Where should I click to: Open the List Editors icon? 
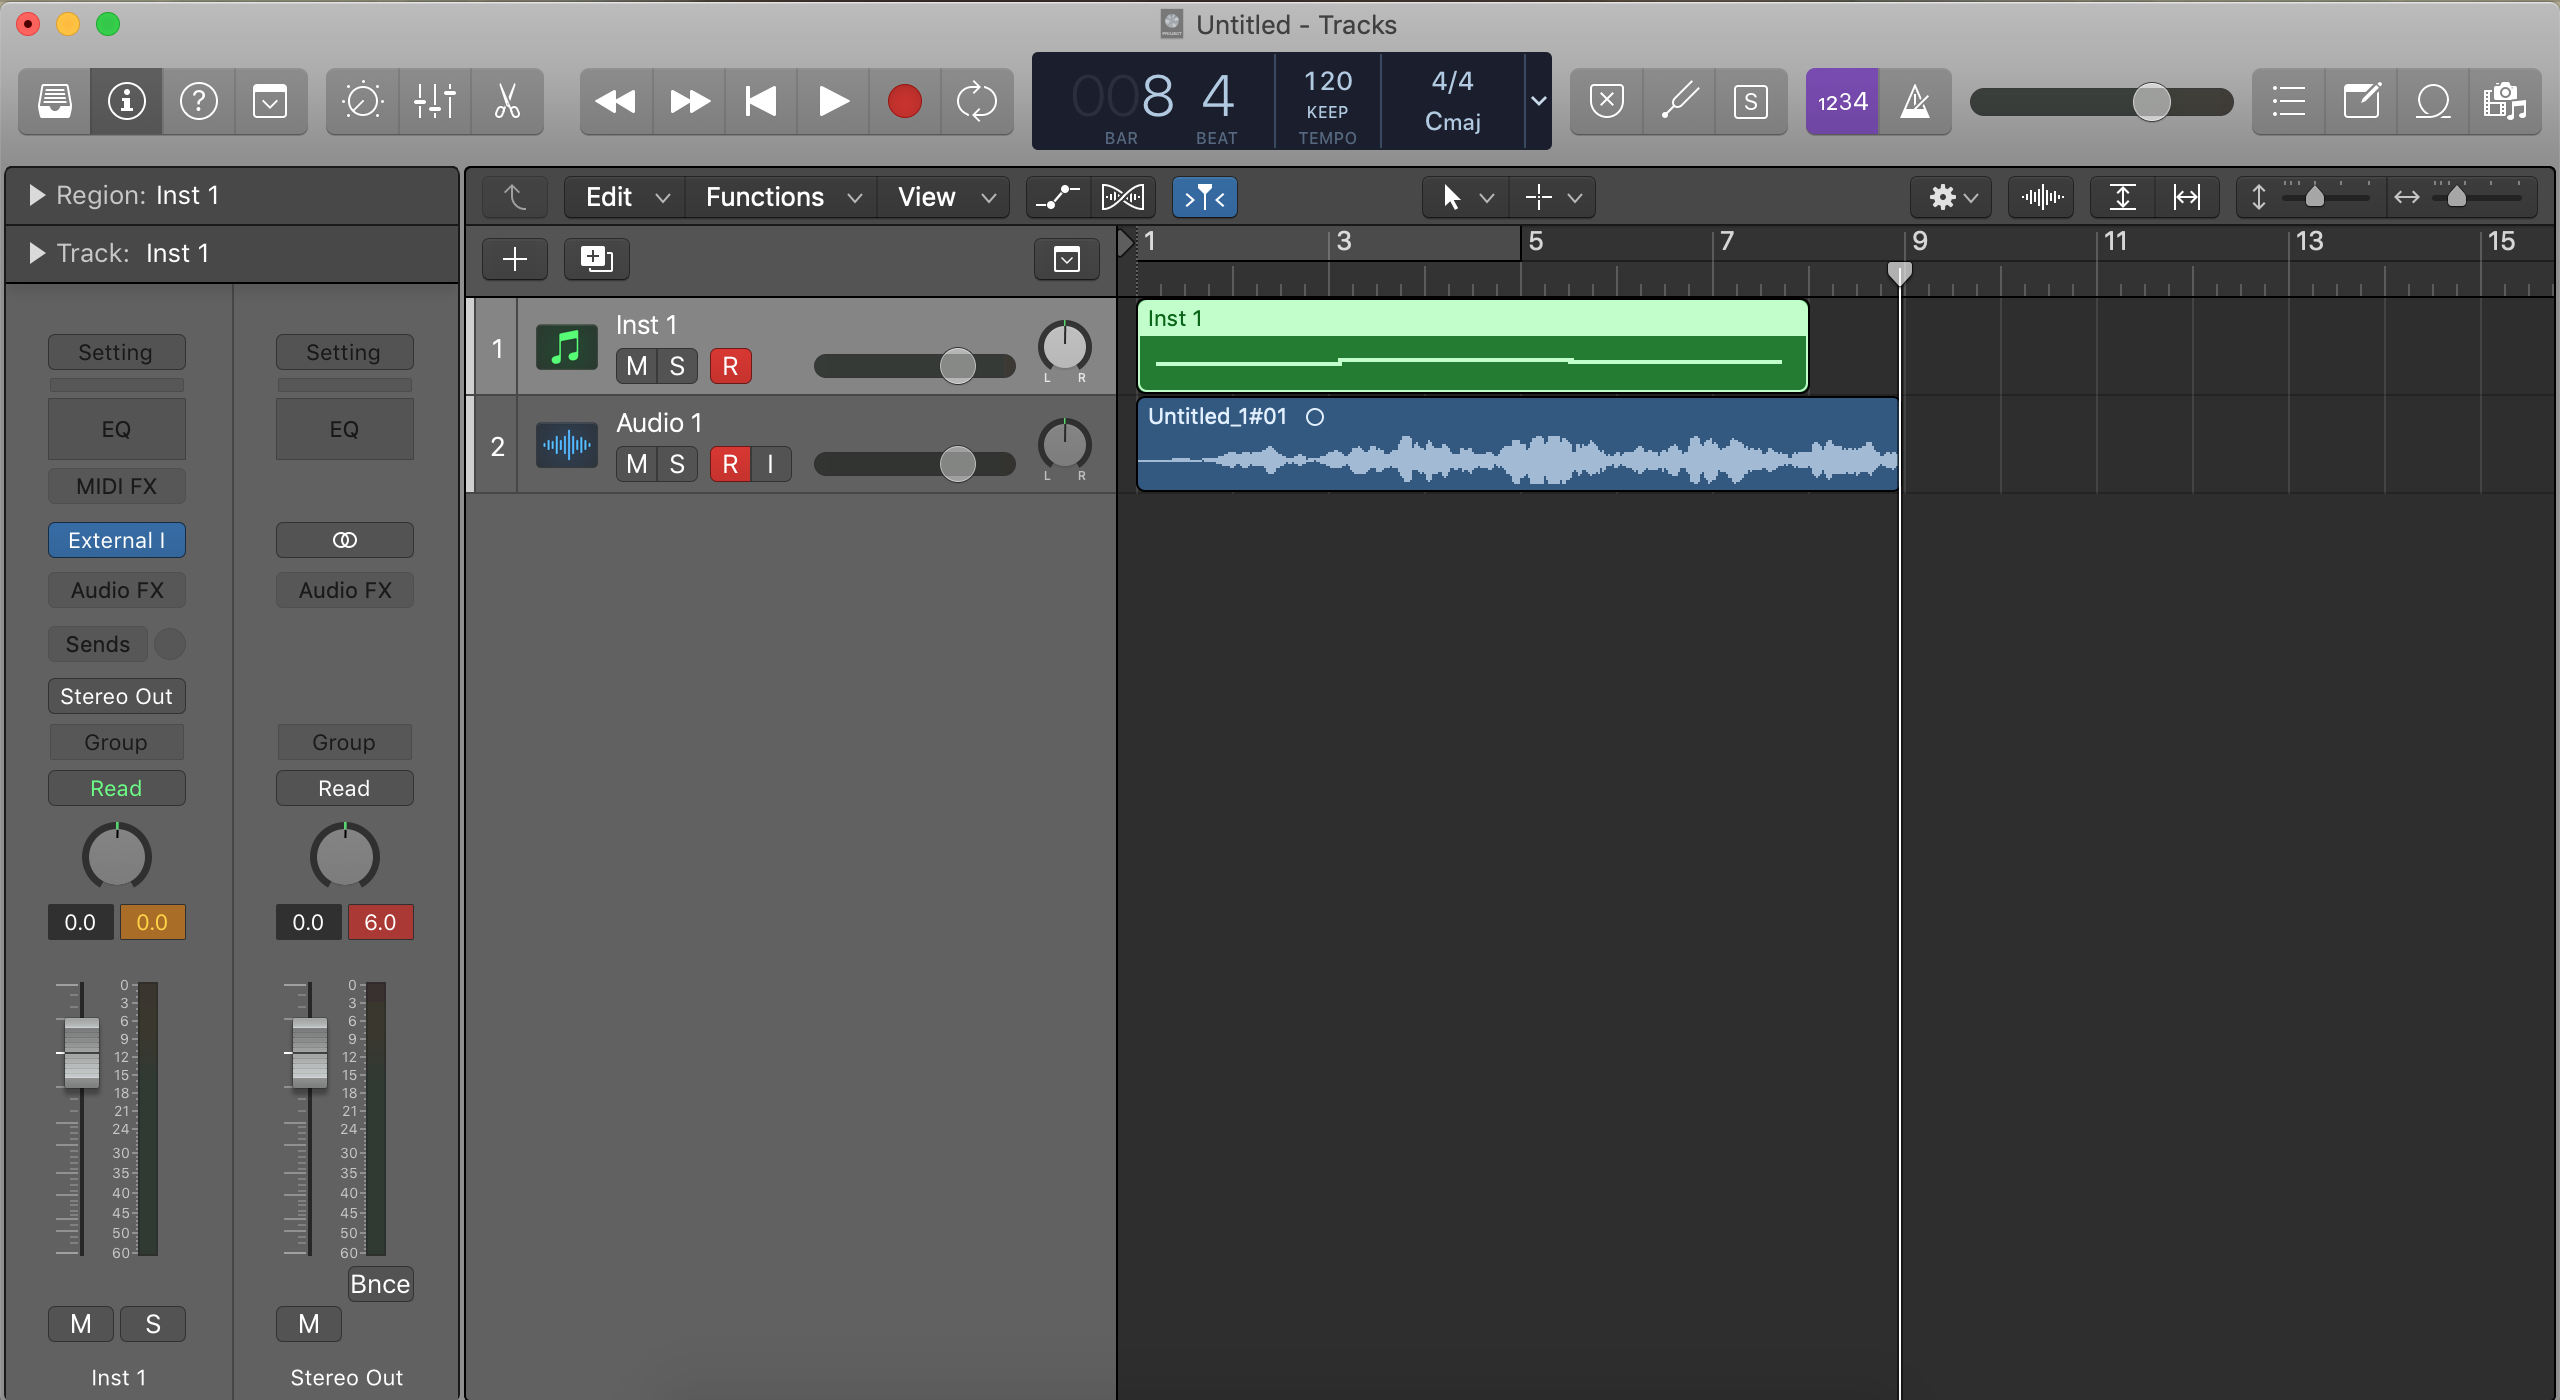[x=2289, y=101]
